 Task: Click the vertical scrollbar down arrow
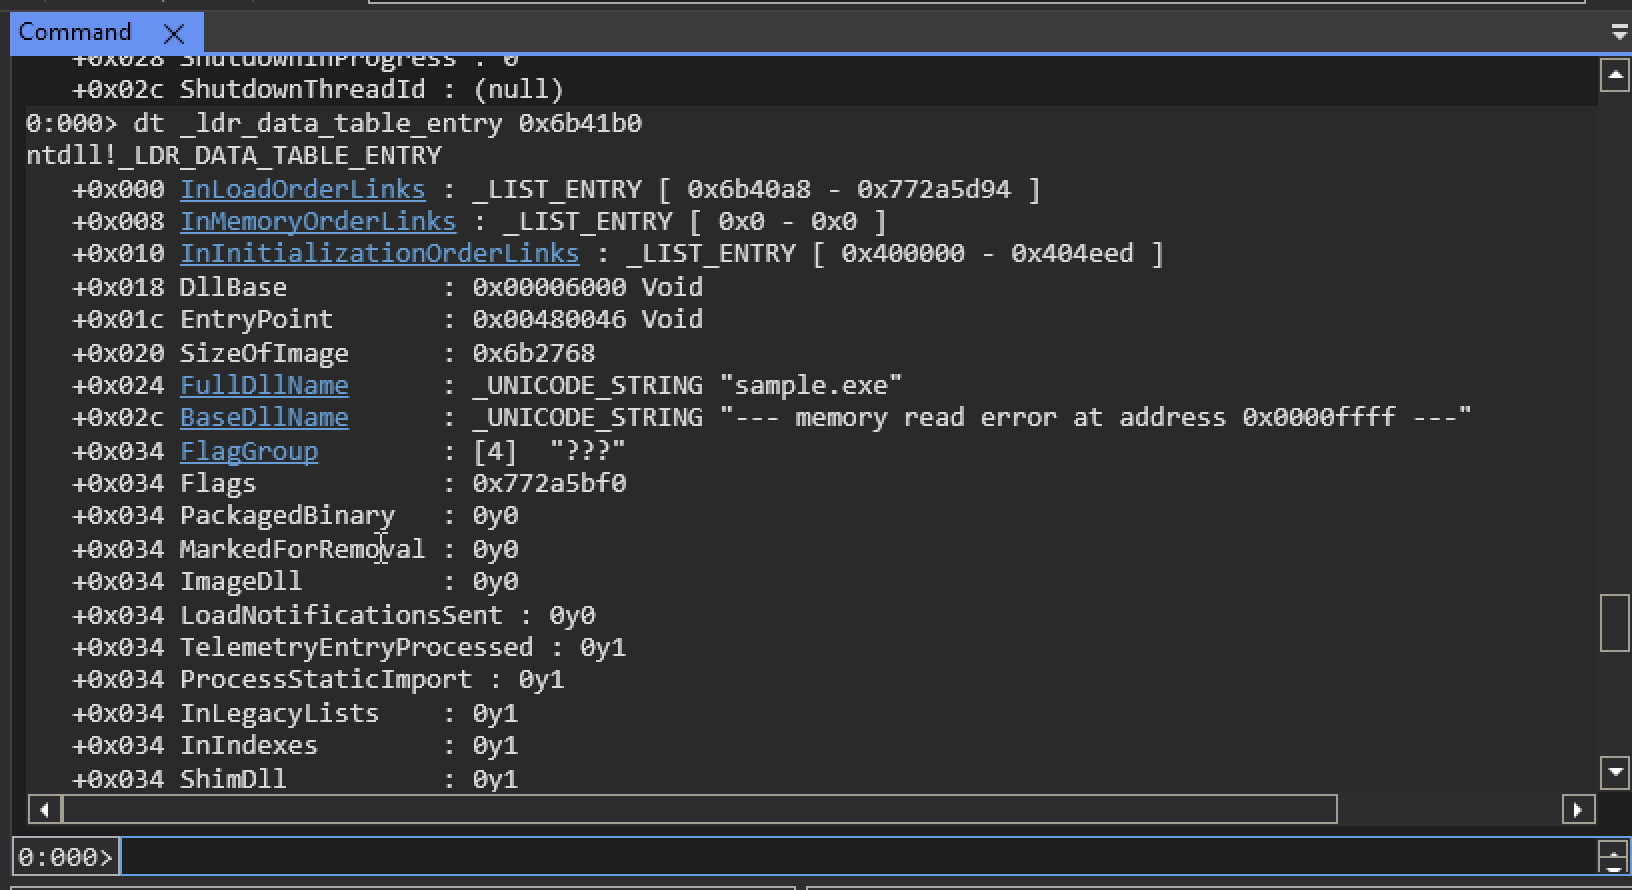[1615, 772]
